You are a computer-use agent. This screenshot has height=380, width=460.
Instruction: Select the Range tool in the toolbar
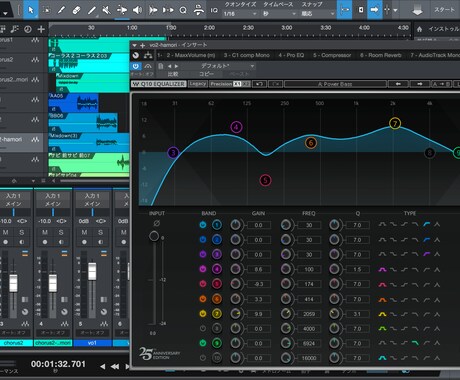point(46,10)
